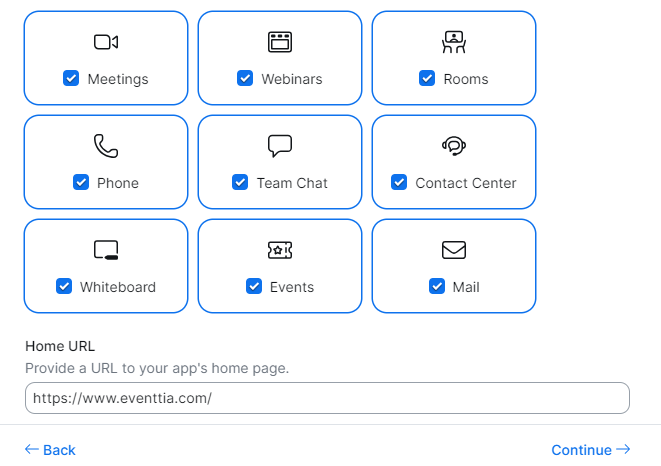Click the Contact Center headset icon
661x466 pixels.
pyautogui.click(x=454, y=146)
